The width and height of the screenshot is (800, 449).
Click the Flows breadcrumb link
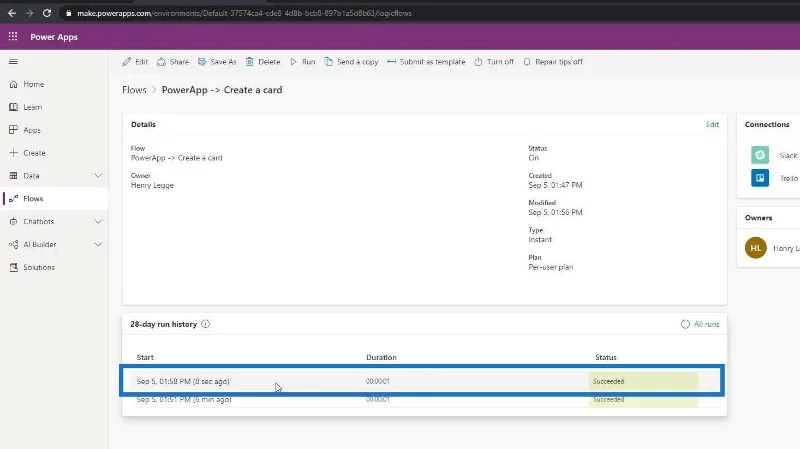(134, 90)
